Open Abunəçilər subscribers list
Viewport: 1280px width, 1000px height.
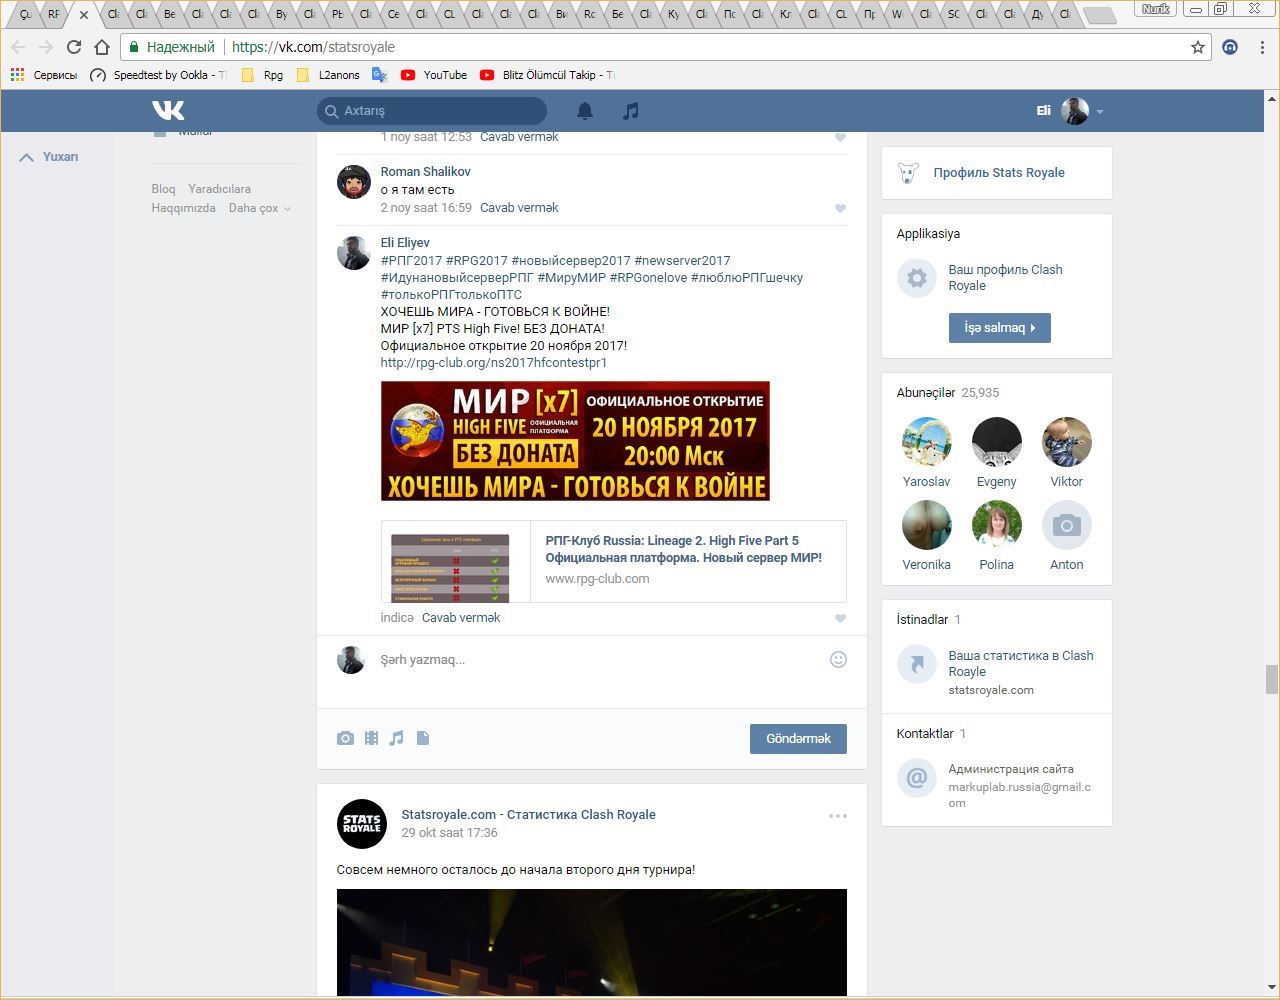[x=925, y=393]
